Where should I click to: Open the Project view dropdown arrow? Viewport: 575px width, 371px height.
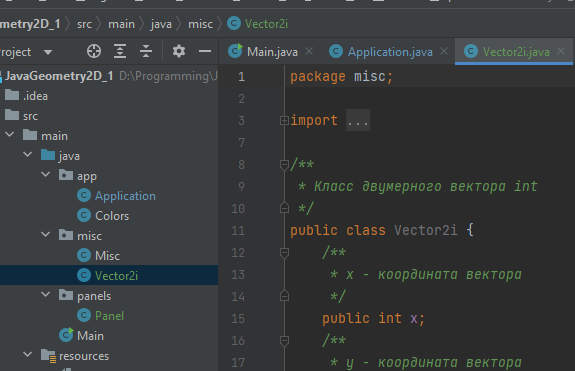(x=48, y=52)
